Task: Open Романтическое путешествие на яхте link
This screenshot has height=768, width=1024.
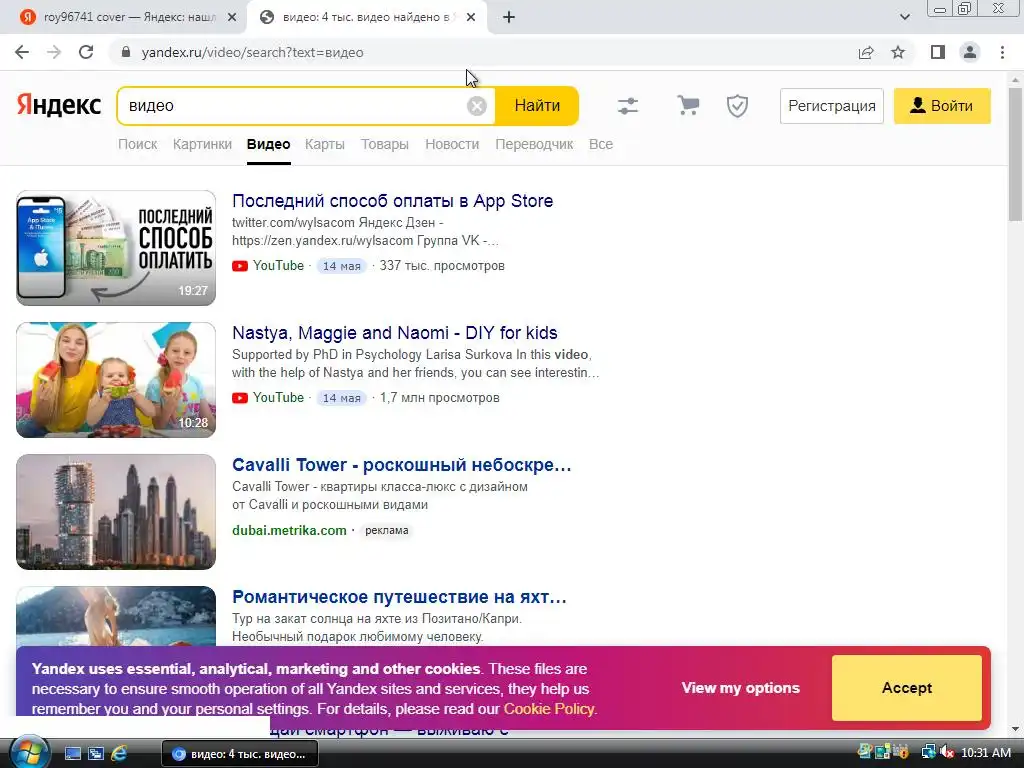Action: point(399,597)
